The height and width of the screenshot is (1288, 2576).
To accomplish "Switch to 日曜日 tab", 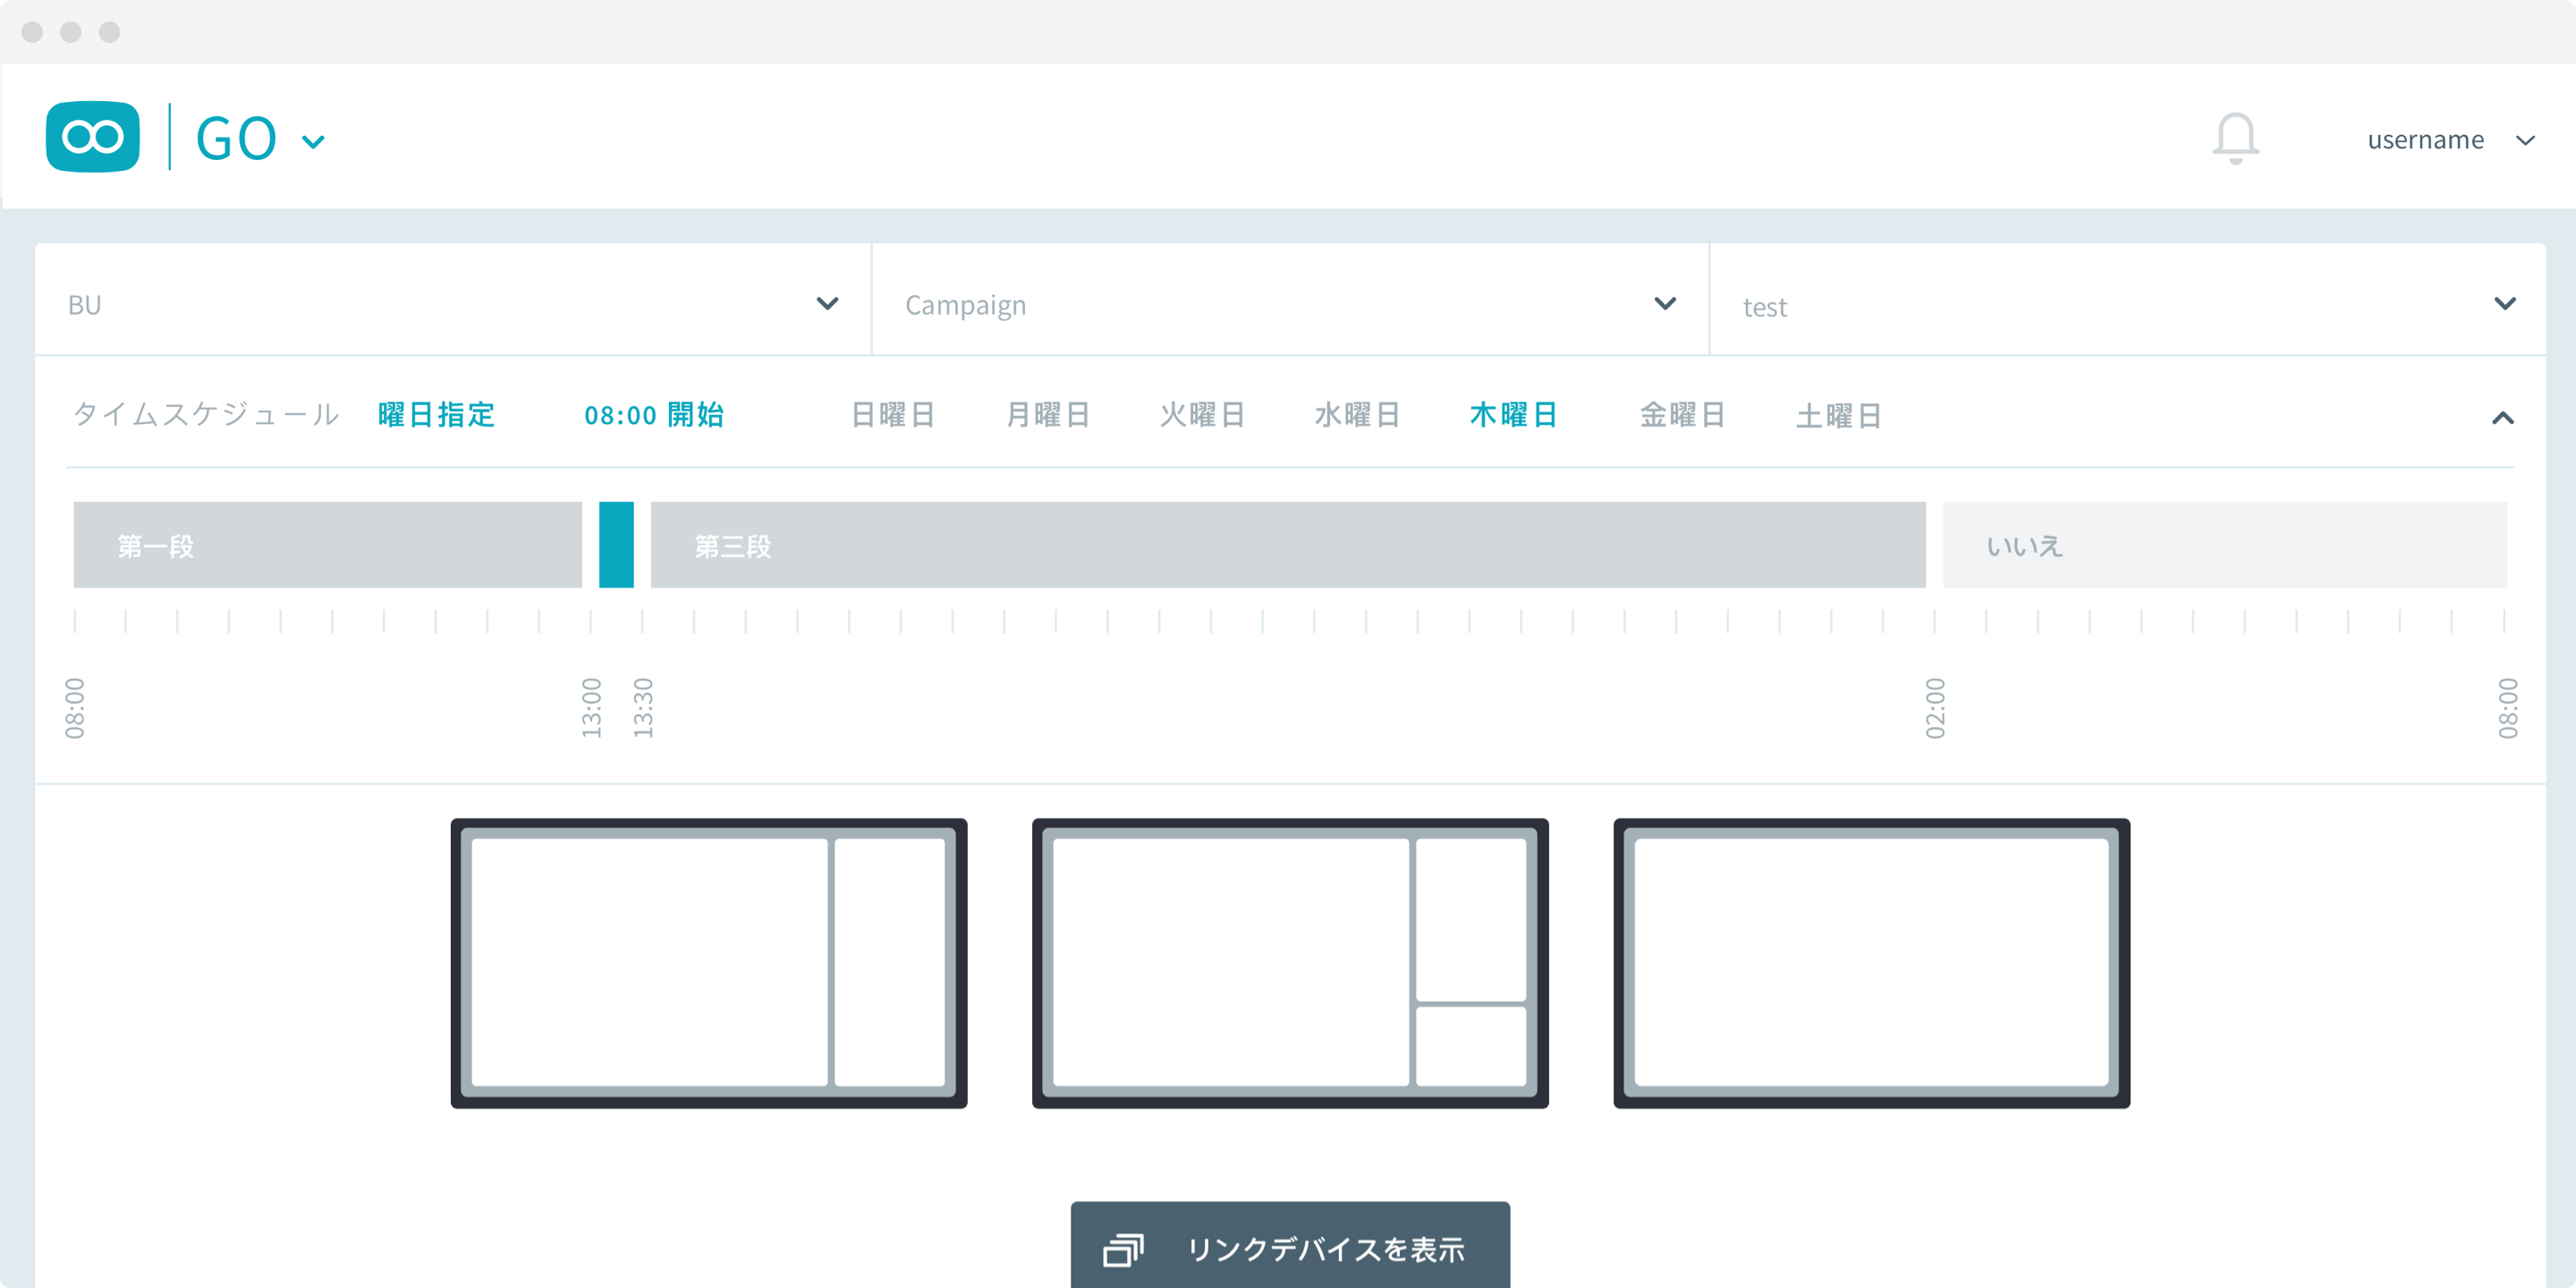I will point(892,415).
